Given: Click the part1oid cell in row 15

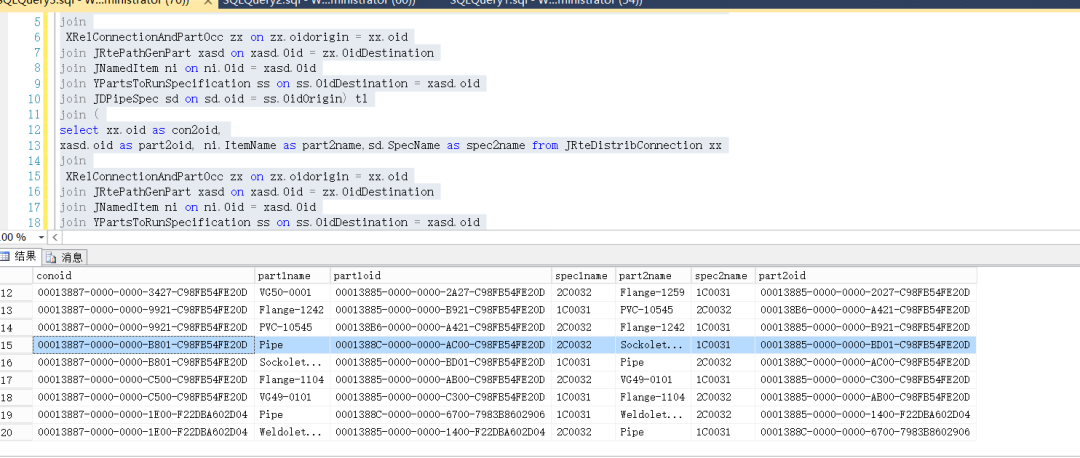Looking at the screenshot, I should click(441, 344).
